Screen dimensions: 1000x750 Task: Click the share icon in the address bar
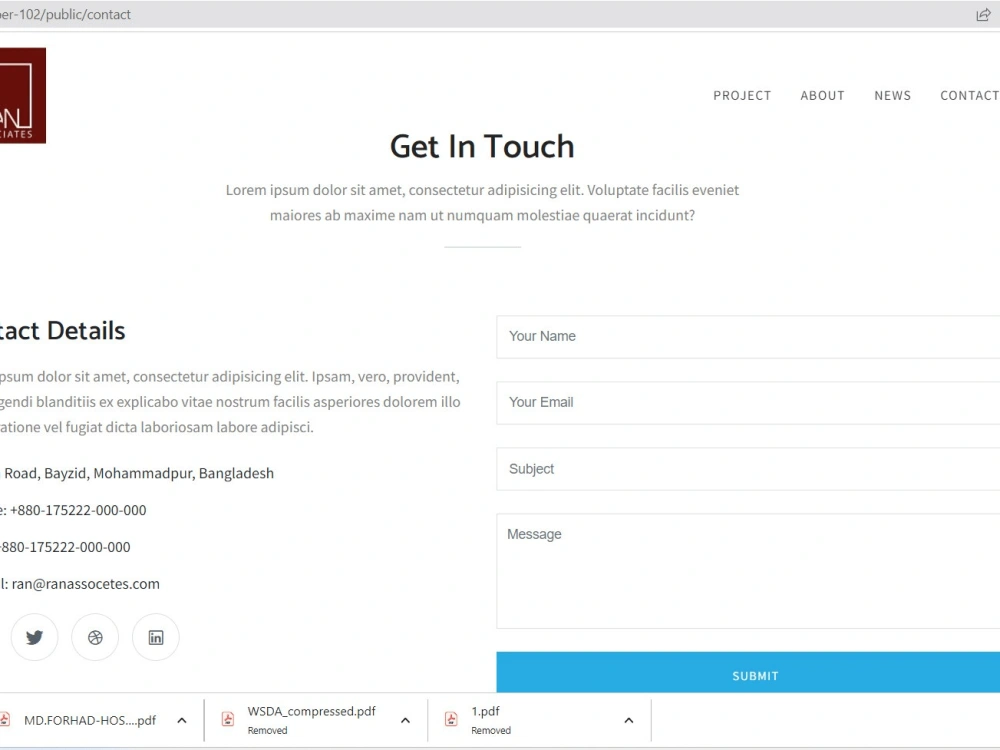pos(983,14)
